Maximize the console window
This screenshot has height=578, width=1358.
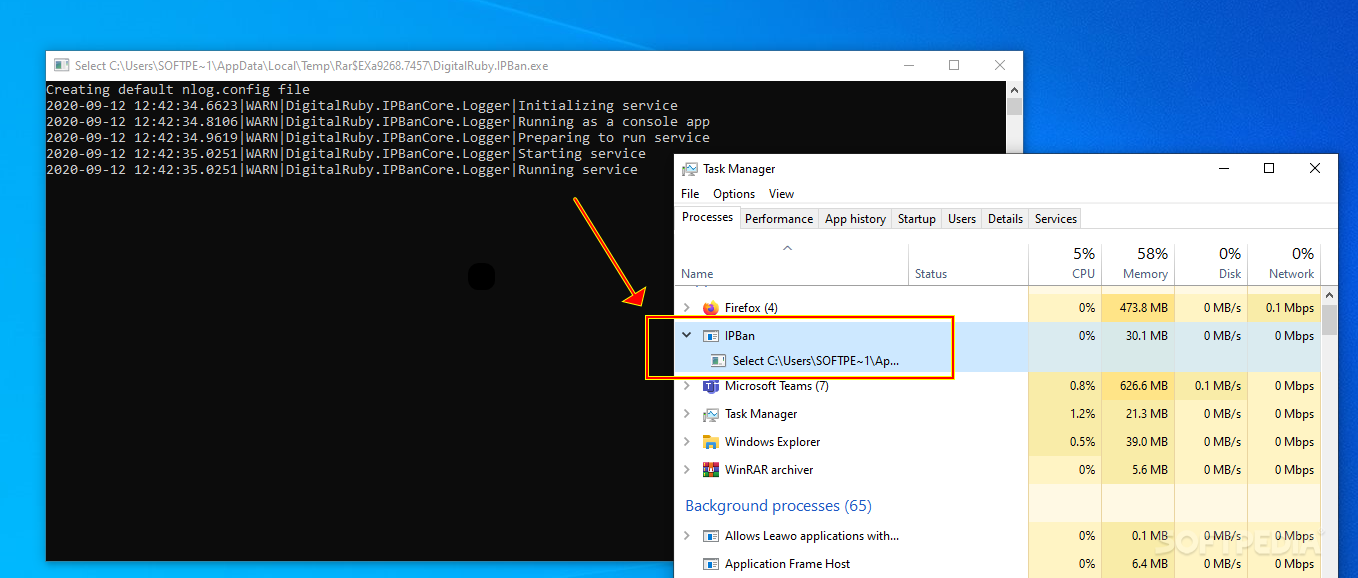click(954, 65)
